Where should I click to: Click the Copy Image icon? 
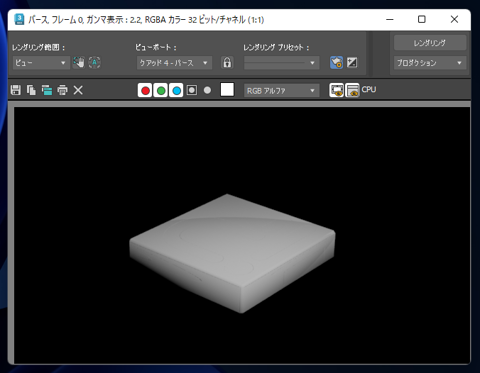tap(31, 90)
